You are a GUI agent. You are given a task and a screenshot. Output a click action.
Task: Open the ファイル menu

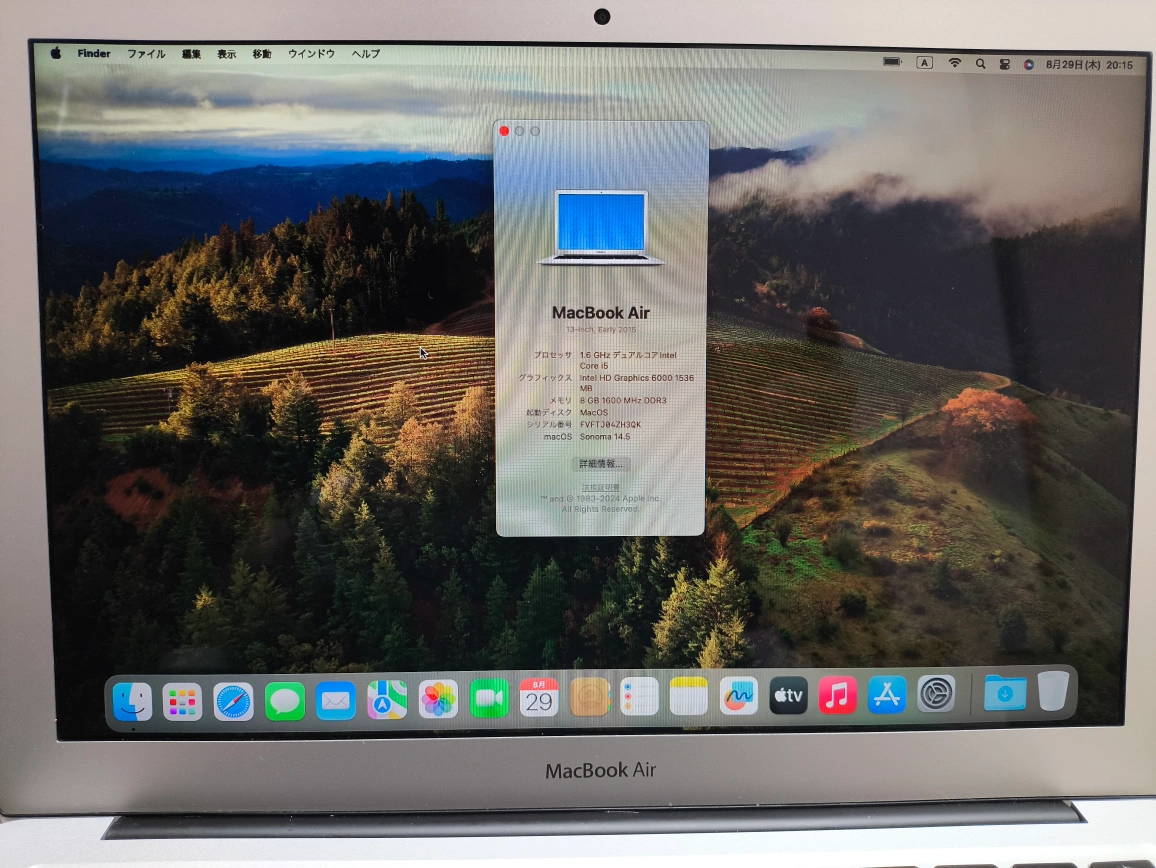[x=146, y=54]
